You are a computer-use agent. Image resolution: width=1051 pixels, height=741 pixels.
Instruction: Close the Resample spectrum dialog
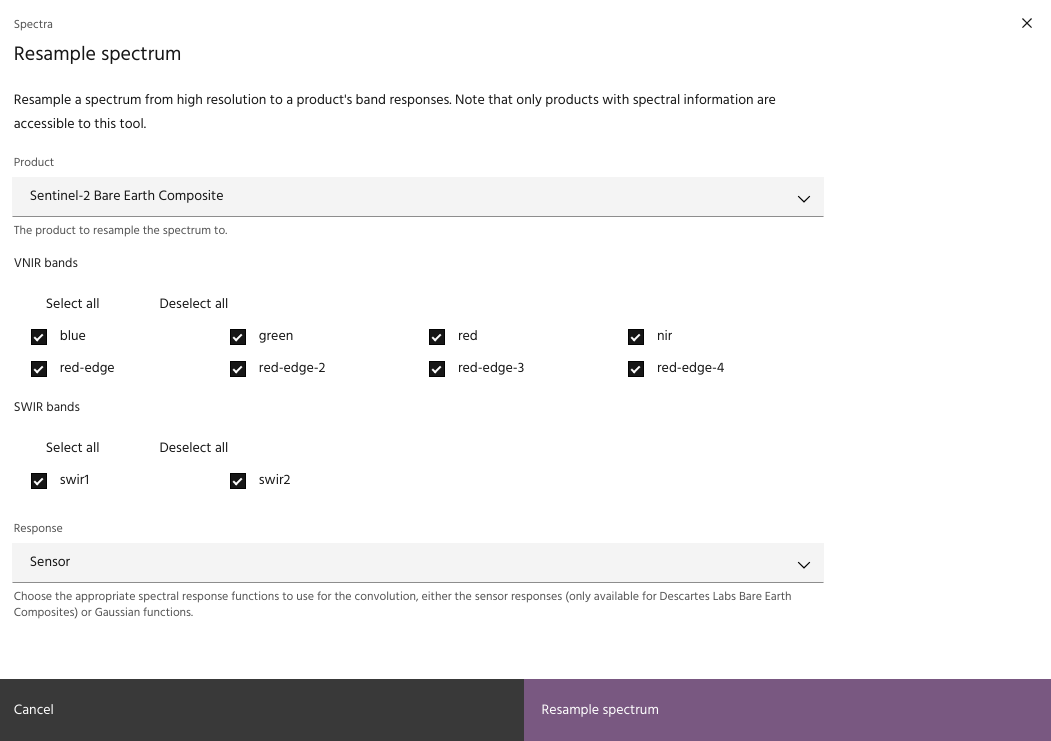1026,23
